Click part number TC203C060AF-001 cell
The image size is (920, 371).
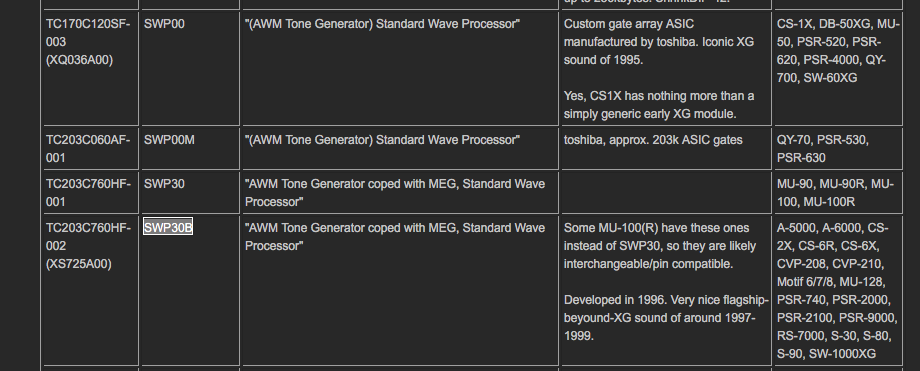[x=91, y=149]
